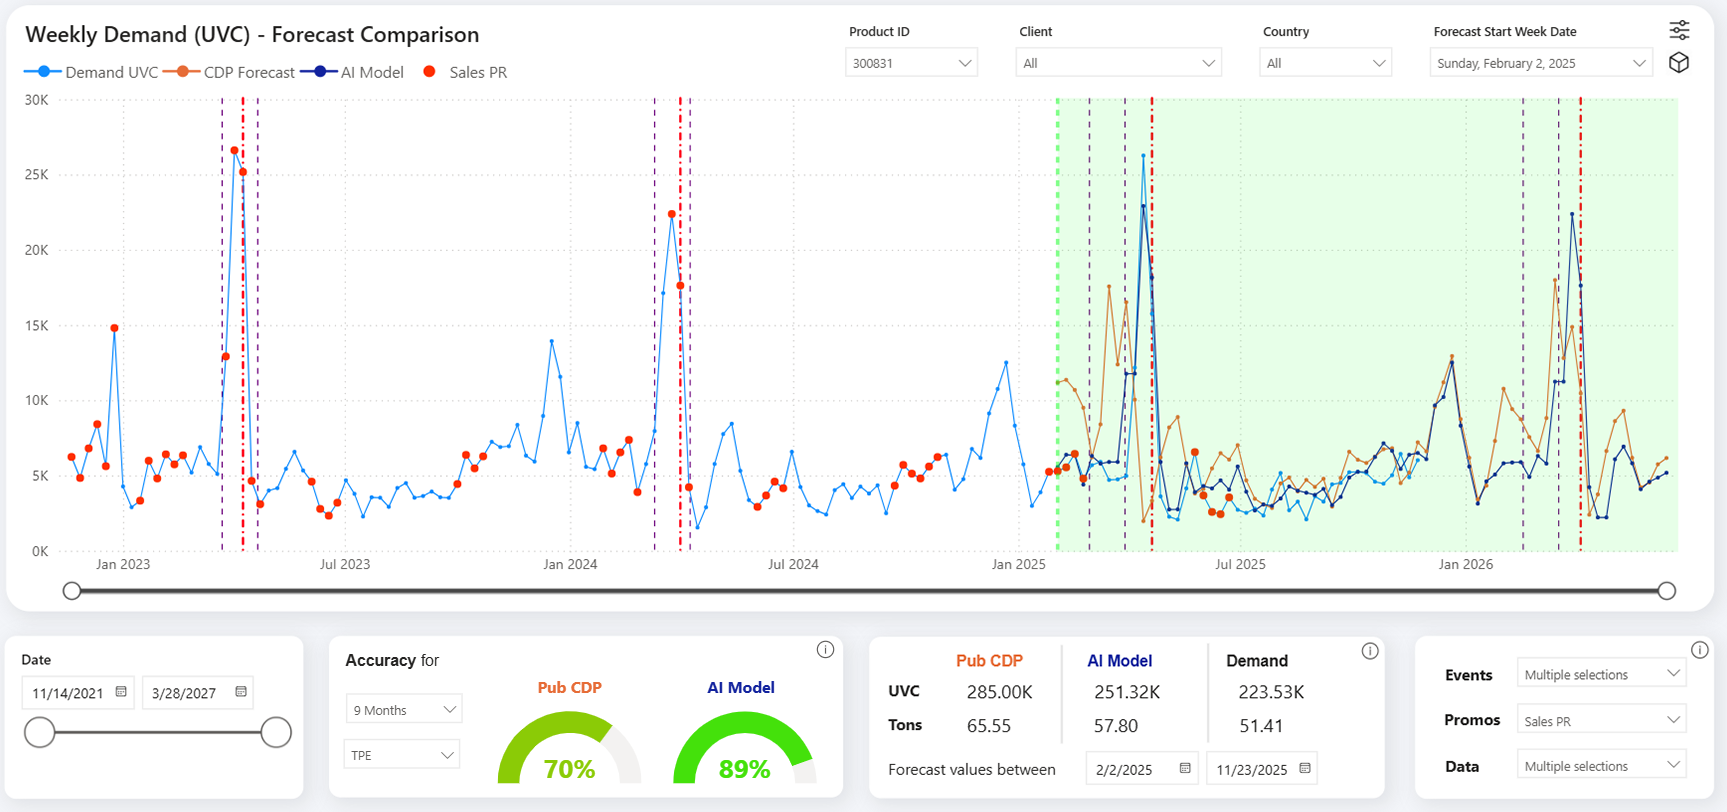Click the AI Model 89% accuracy gauge
Image resolution: width=1727 pixels, height=812 pixels.
click(x=744, y=747)
